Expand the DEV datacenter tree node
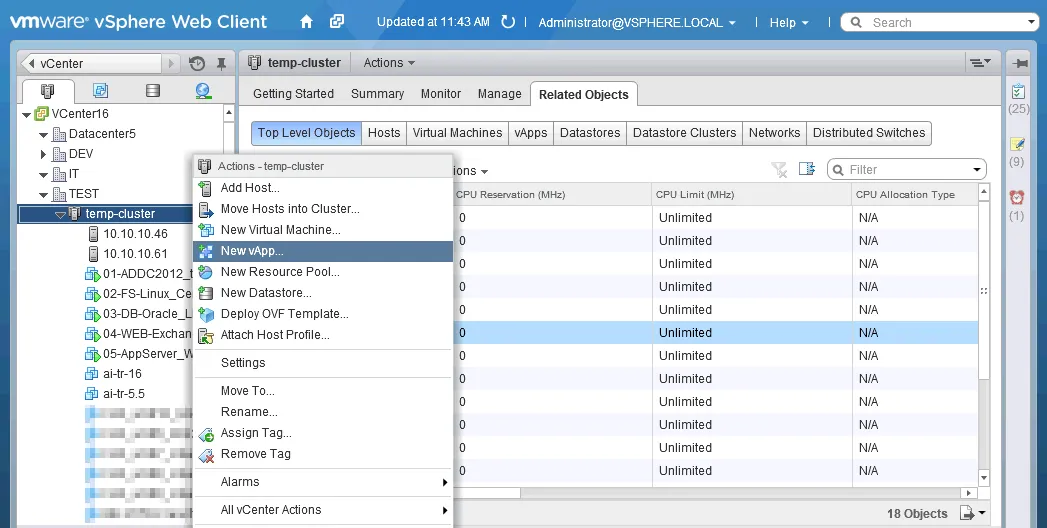The image size is (1047, 528). click(44, 154)
